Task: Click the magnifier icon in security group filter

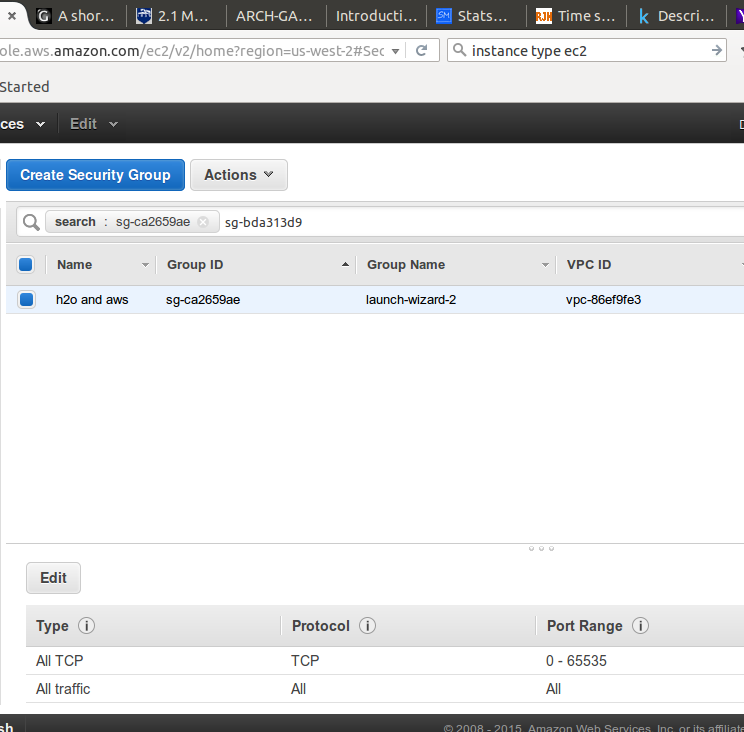Action: click(x=31, y=222)
